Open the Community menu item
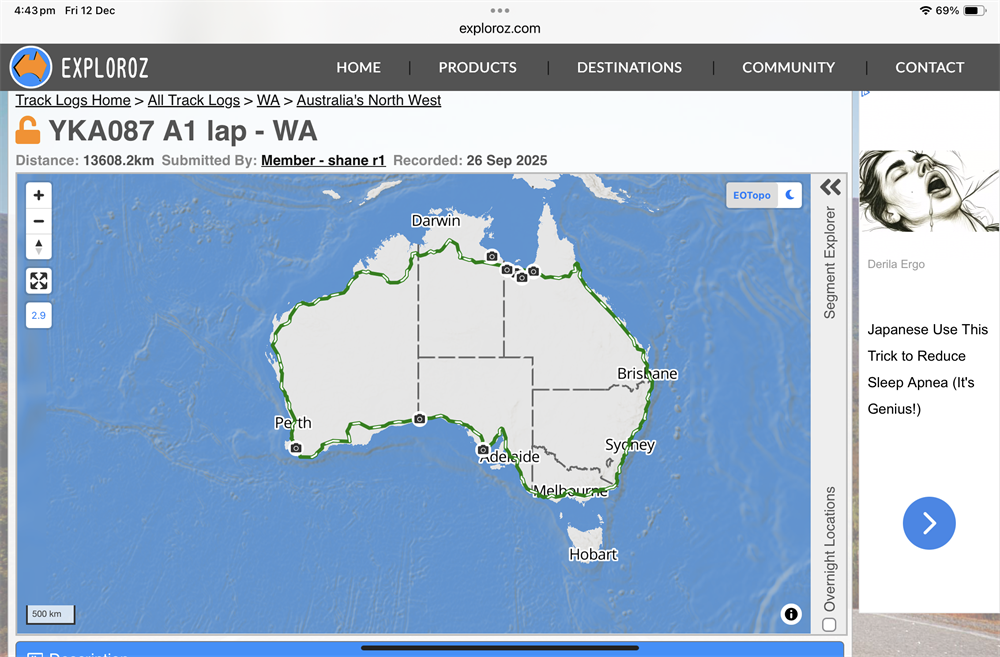 click(x=788, y=68)
